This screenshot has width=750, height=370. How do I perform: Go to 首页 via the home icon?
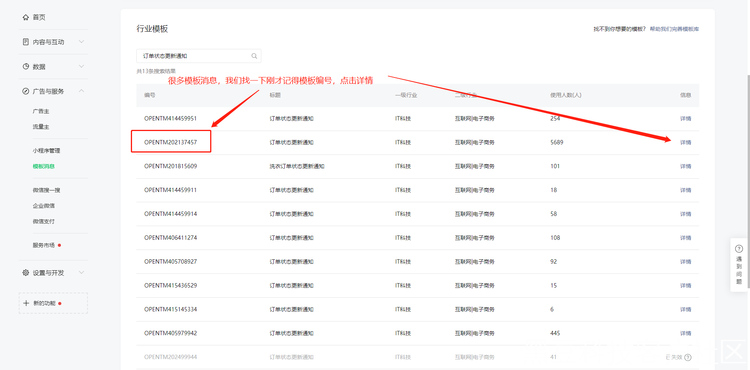pos(26,17)
